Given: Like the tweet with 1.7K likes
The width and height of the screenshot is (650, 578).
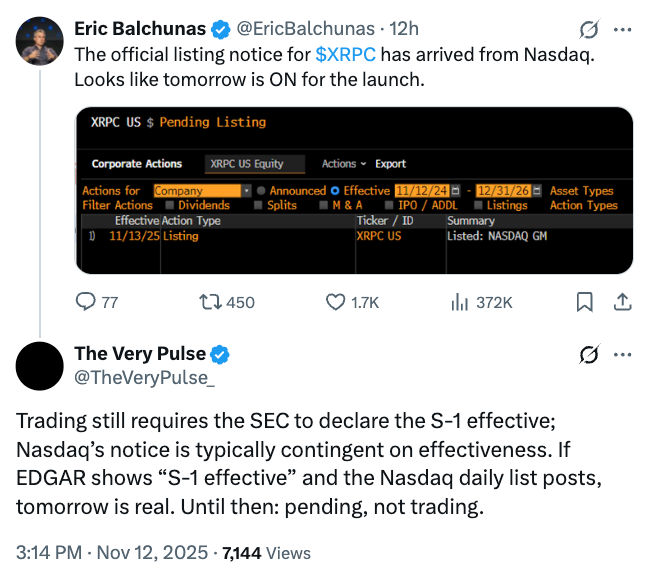Looking at the screenshot, I should (x=337, y=302).
